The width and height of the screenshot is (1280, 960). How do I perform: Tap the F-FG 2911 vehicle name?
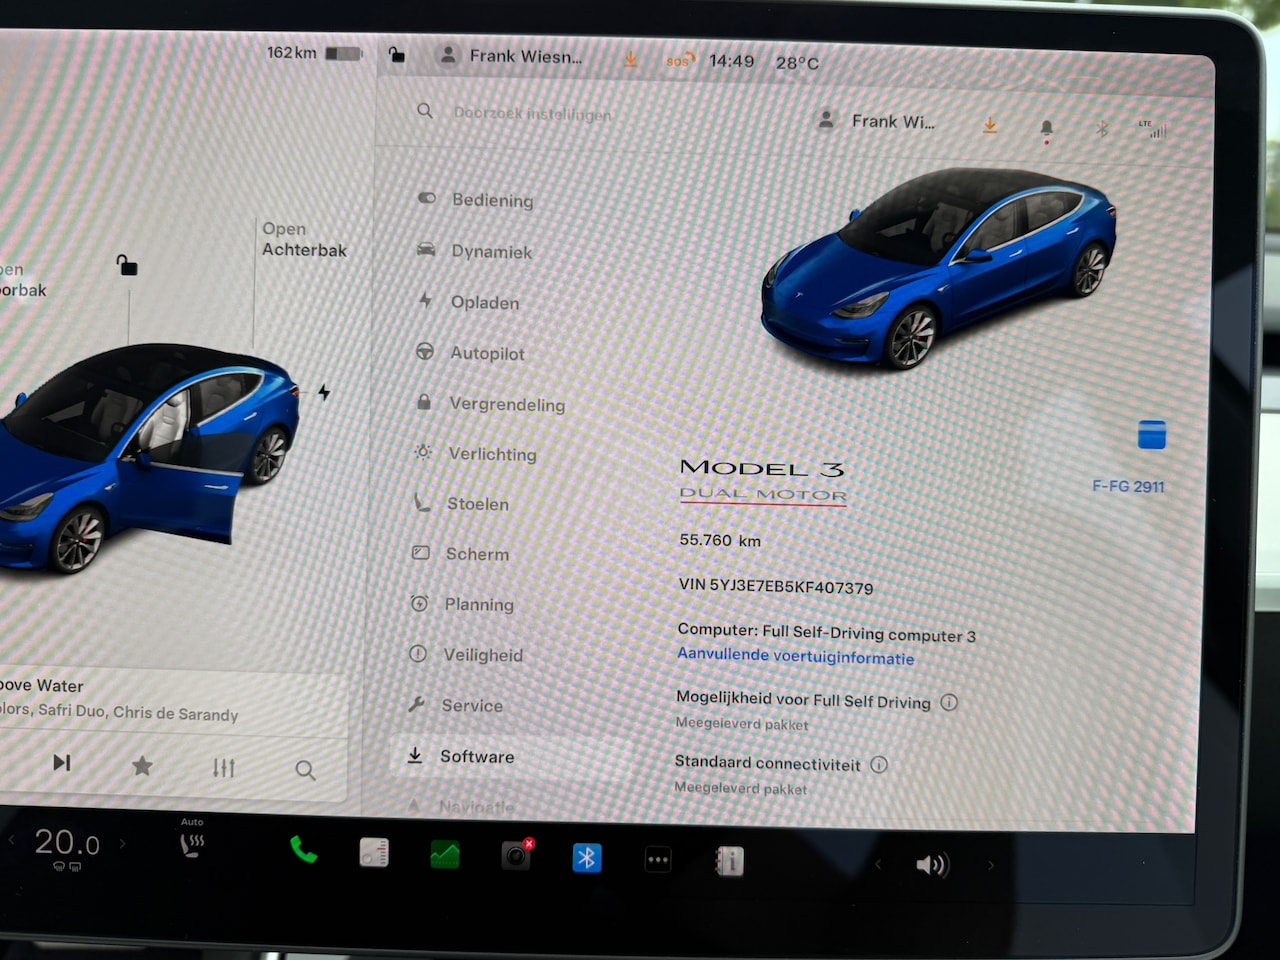[1128, 486]
